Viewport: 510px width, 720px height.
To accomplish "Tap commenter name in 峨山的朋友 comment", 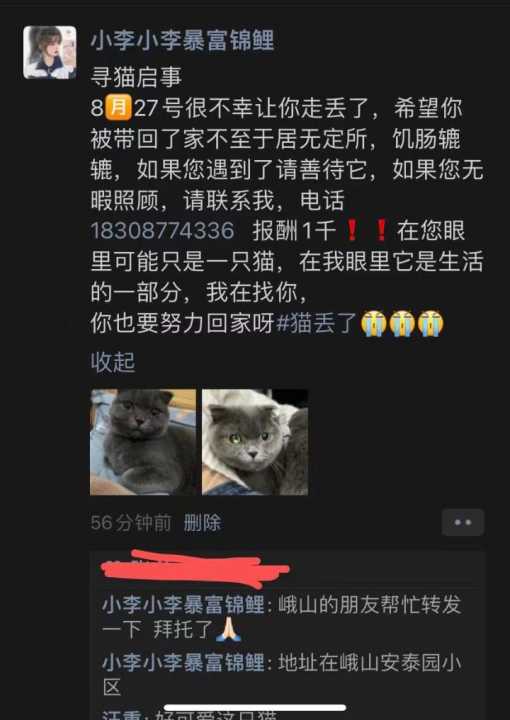I will [x=183, y=605].
